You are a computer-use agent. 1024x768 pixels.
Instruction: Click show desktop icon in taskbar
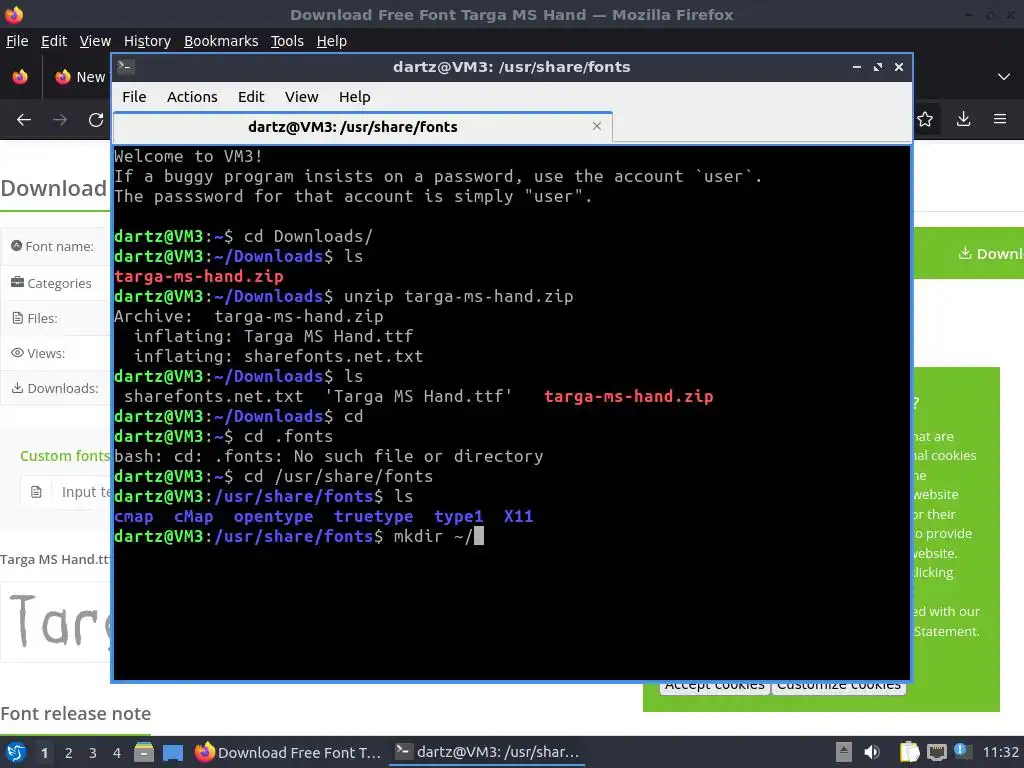tap(172, 752)
